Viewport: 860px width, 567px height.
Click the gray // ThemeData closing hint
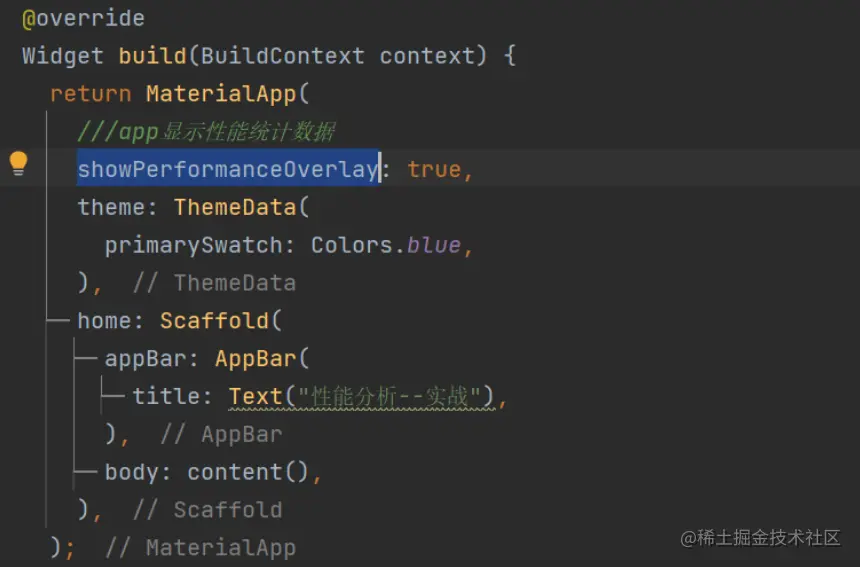point(214,283)
